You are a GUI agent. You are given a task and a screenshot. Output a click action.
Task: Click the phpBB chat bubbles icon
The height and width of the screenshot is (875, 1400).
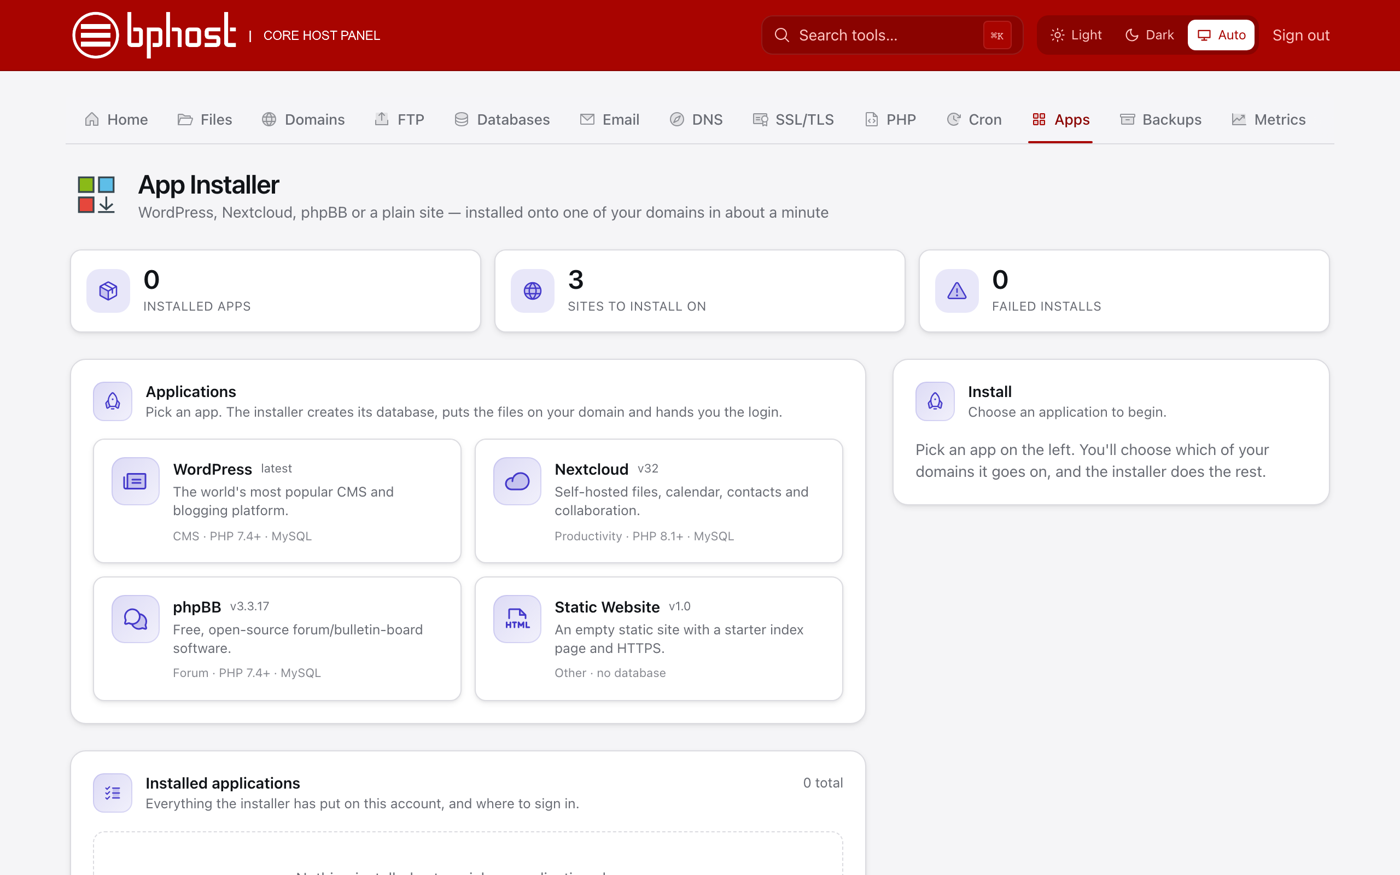tap(135, 619)
